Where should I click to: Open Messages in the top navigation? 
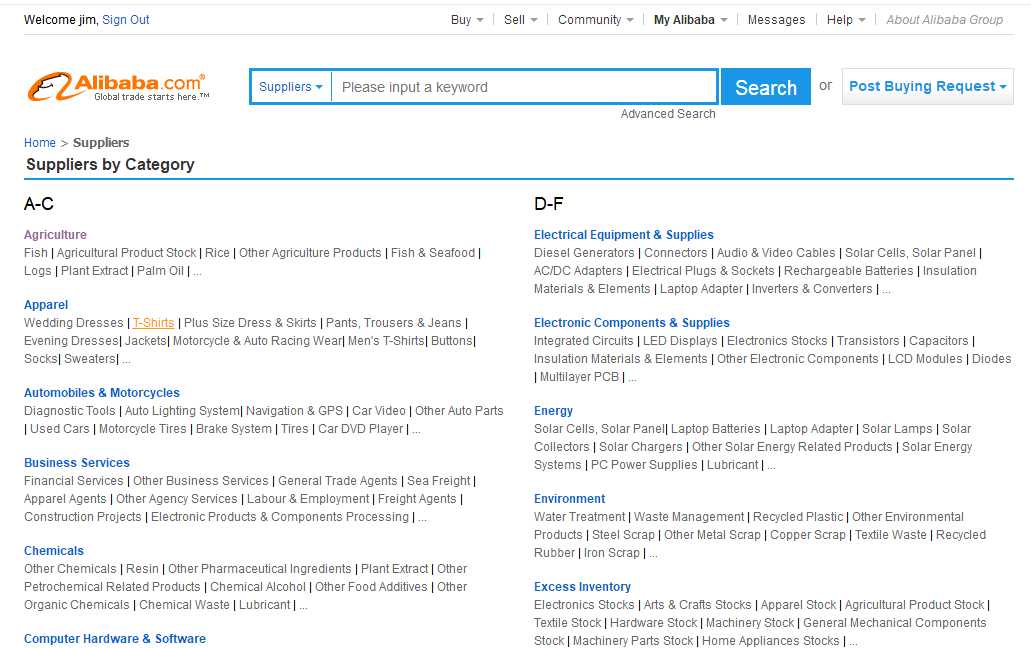tap(776, 20)
